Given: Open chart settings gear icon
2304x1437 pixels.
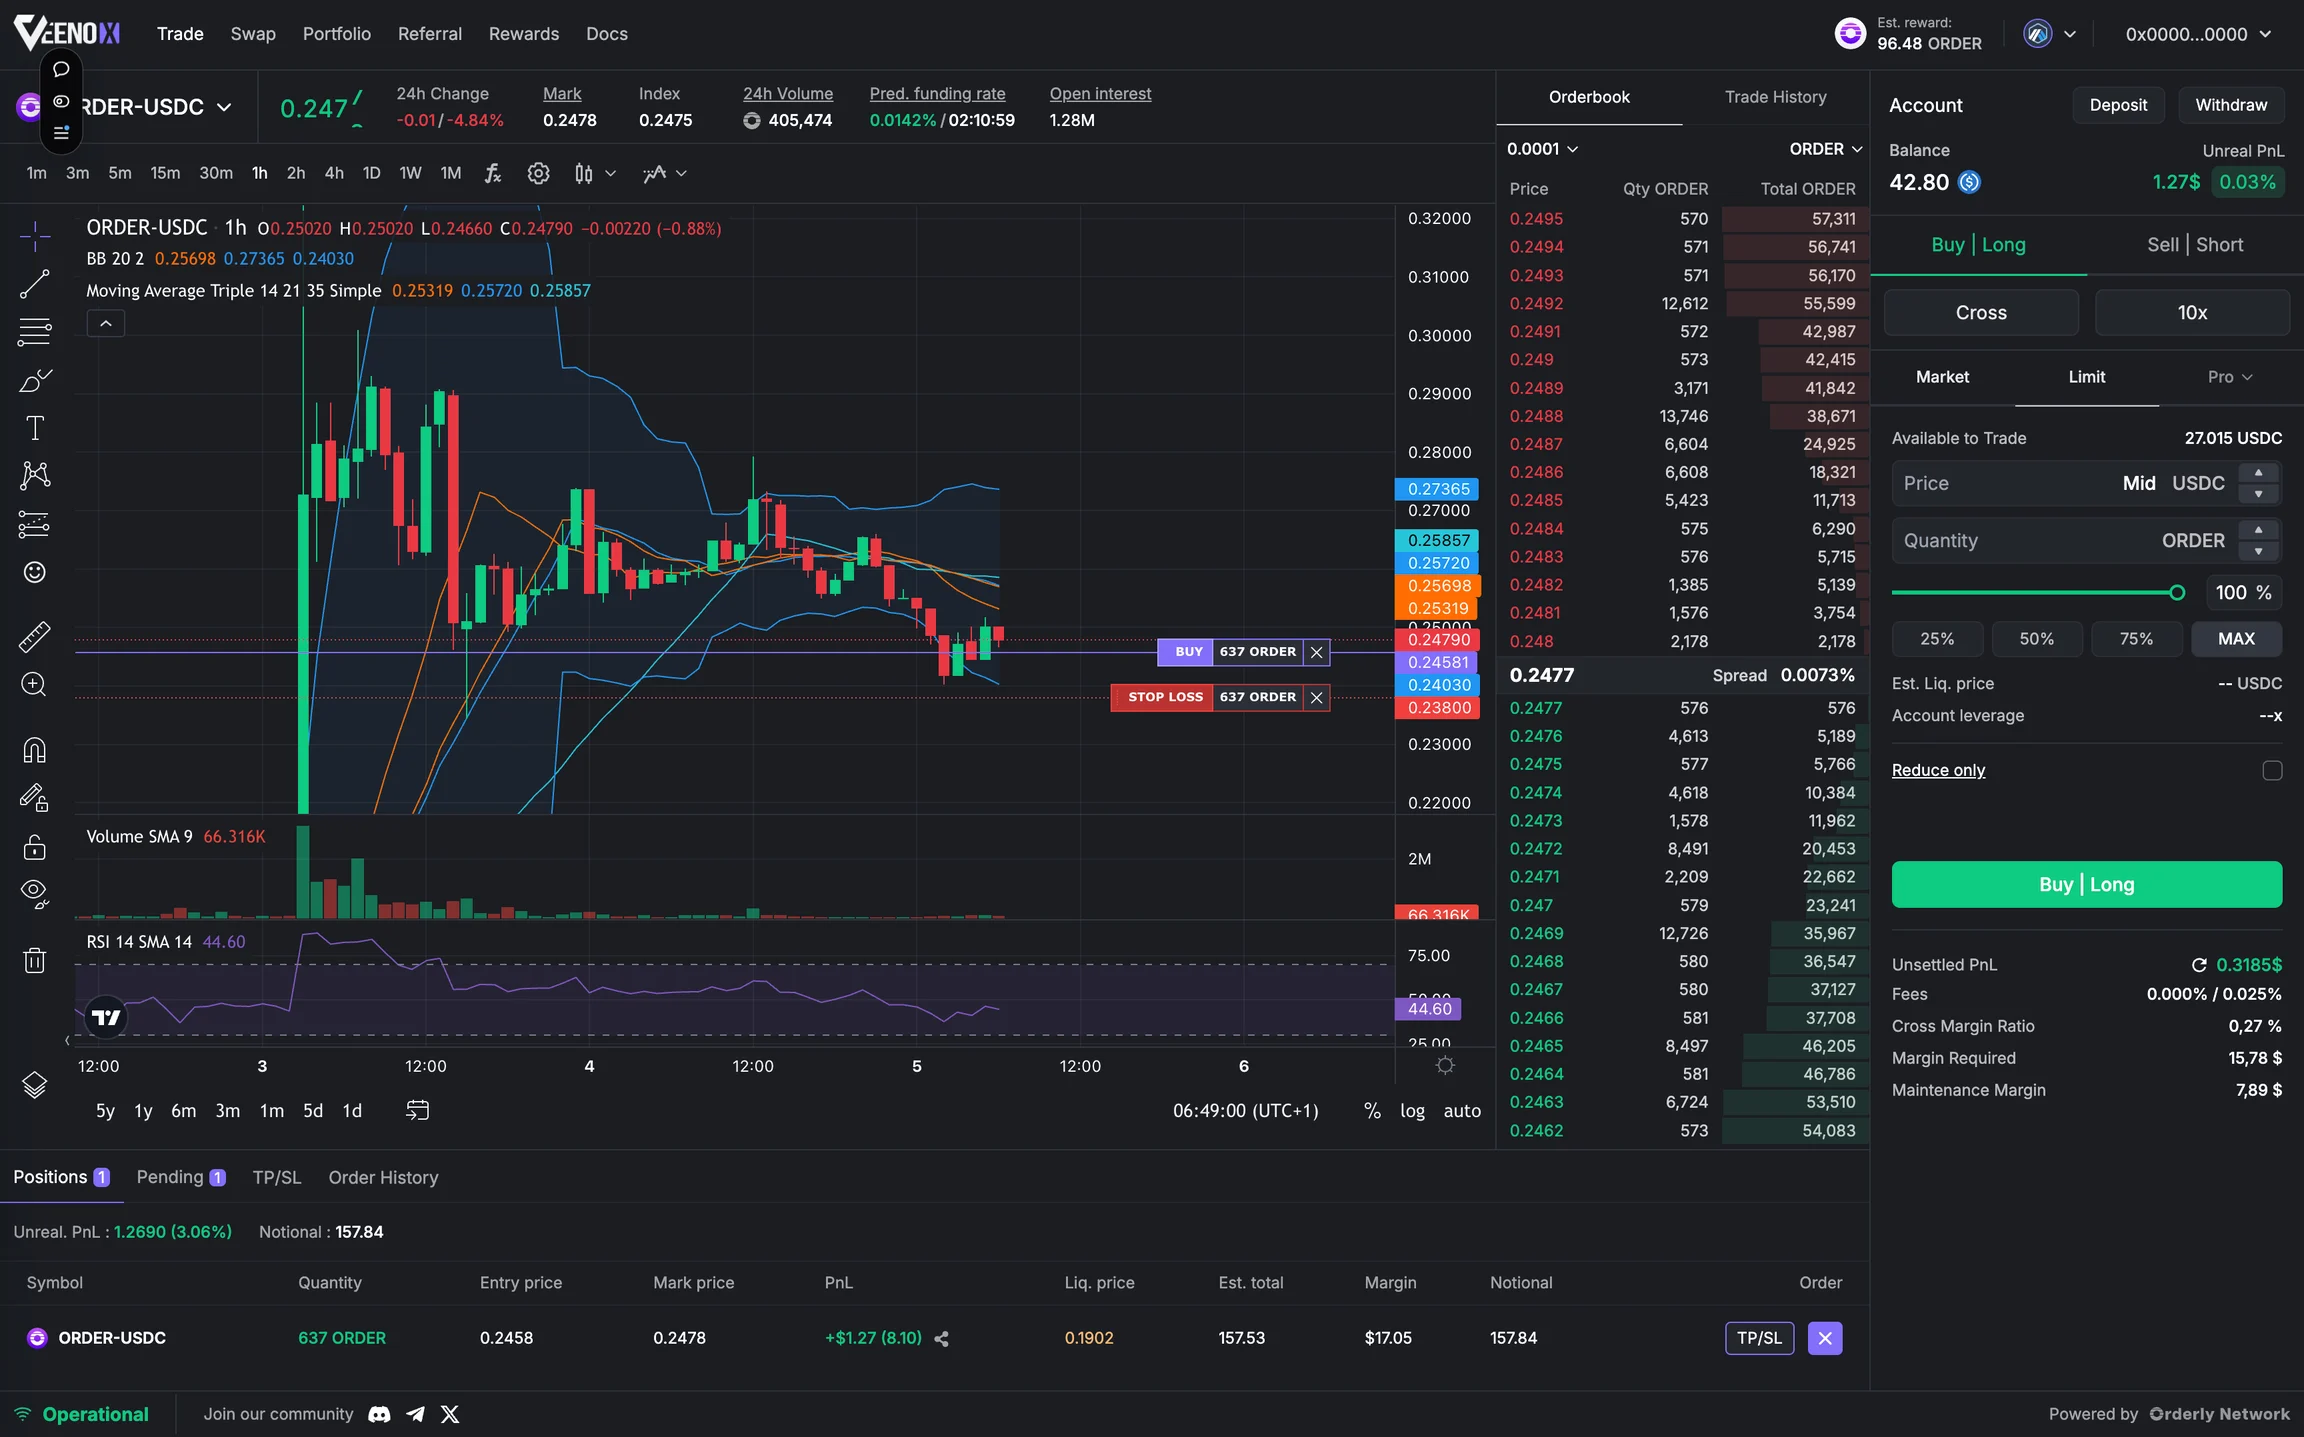Looking at the screenshot, I should click(539, 174).
